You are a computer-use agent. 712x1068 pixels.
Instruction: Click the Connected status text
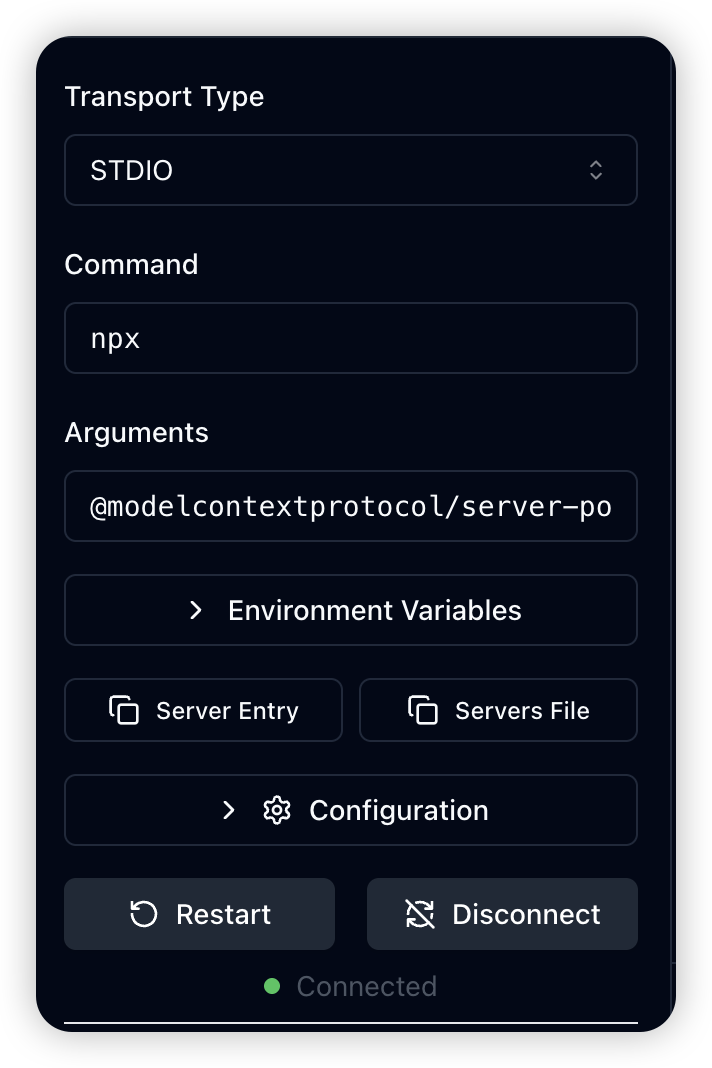pos(367,986)
